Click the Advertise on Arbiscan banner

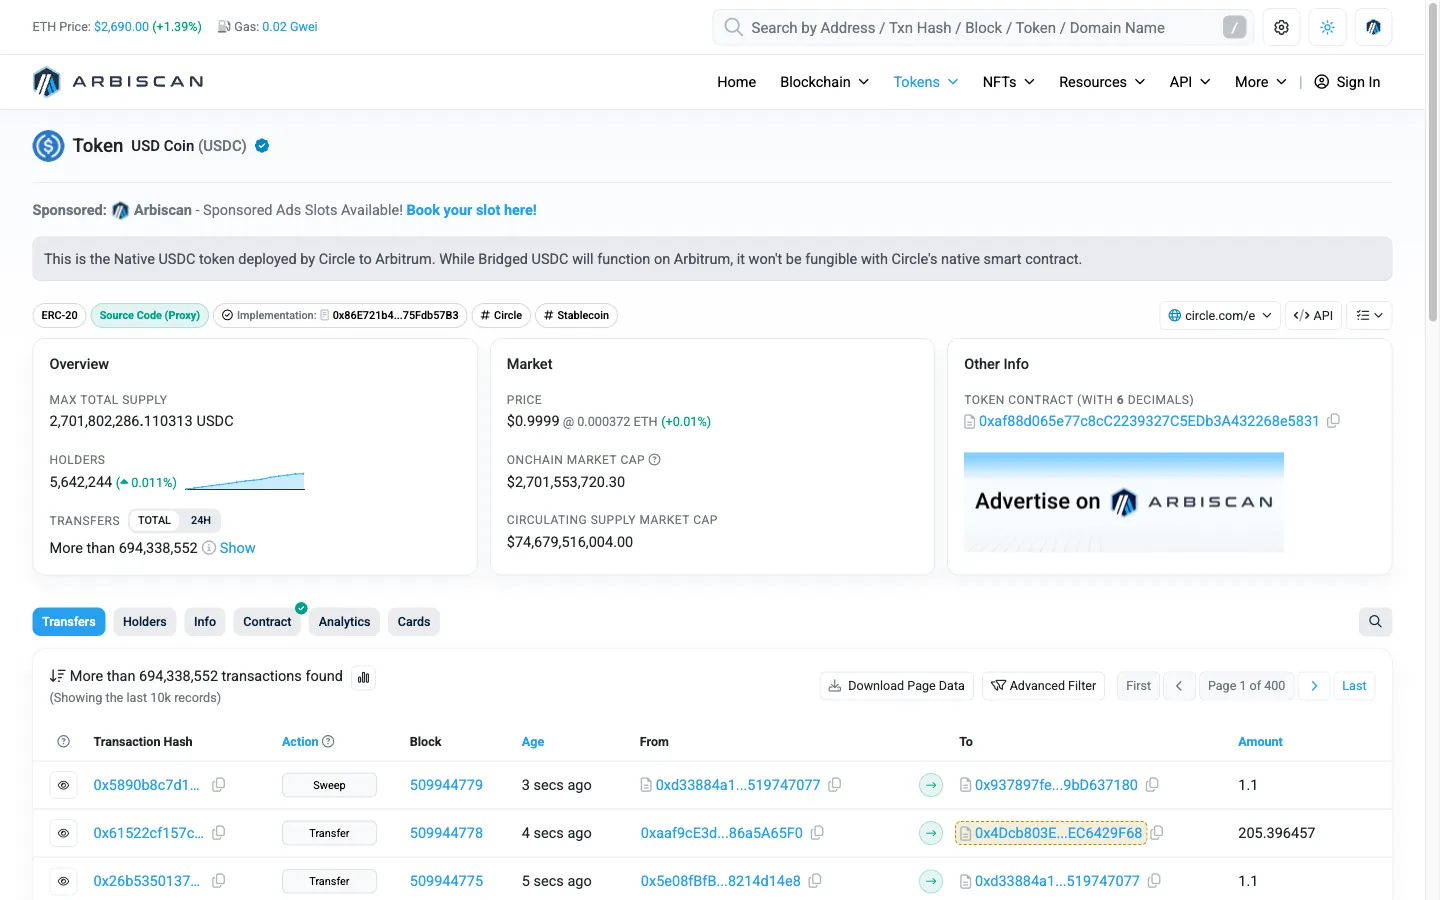tap(1124, 502)
